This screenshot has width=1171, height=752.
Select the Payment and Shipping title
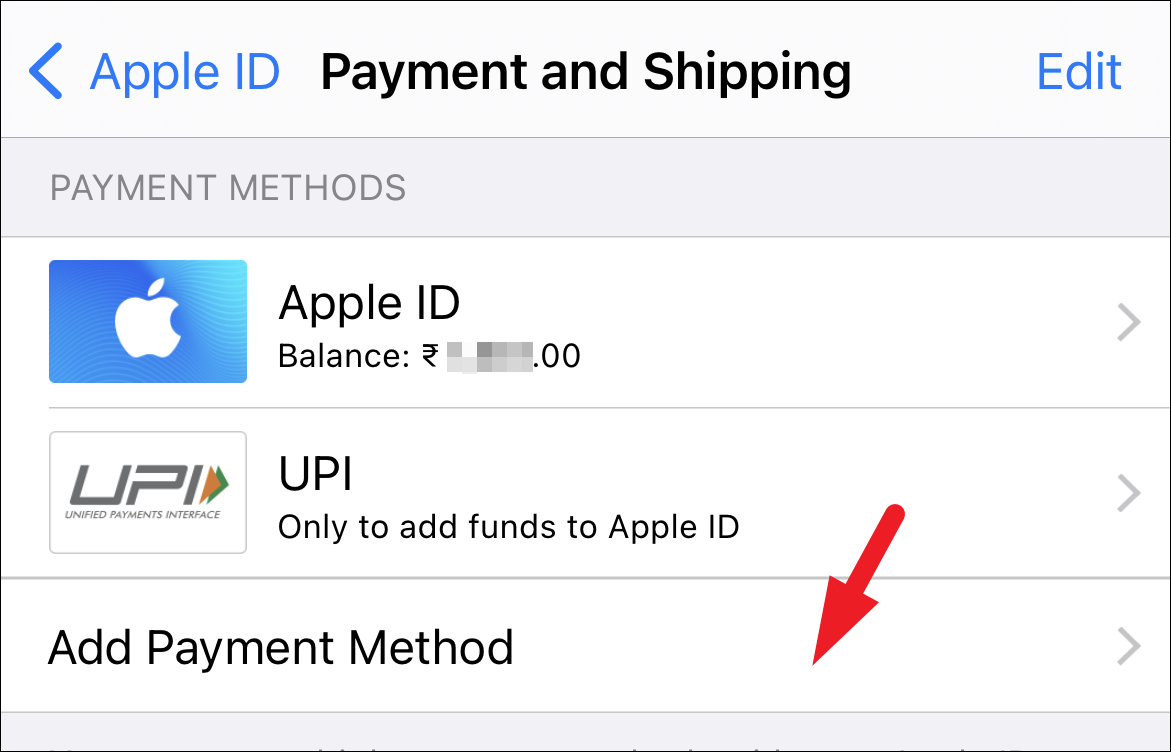point(585,71)
